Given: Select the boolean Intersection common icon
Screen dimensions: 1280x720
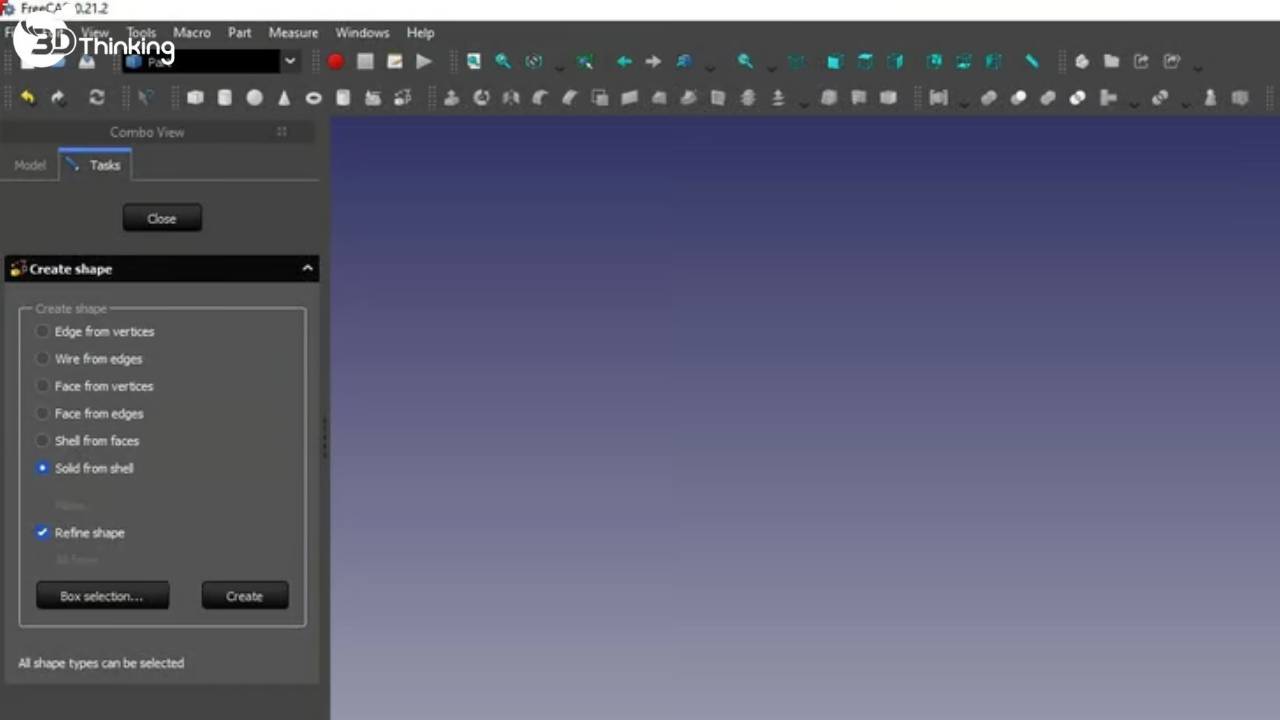Looking at the screenshot, I should pos(1078,98).
